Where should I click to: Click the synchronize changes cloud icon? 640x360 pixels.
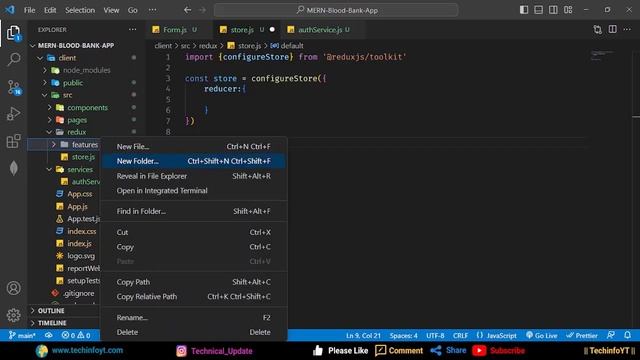(x=49, y=336)
